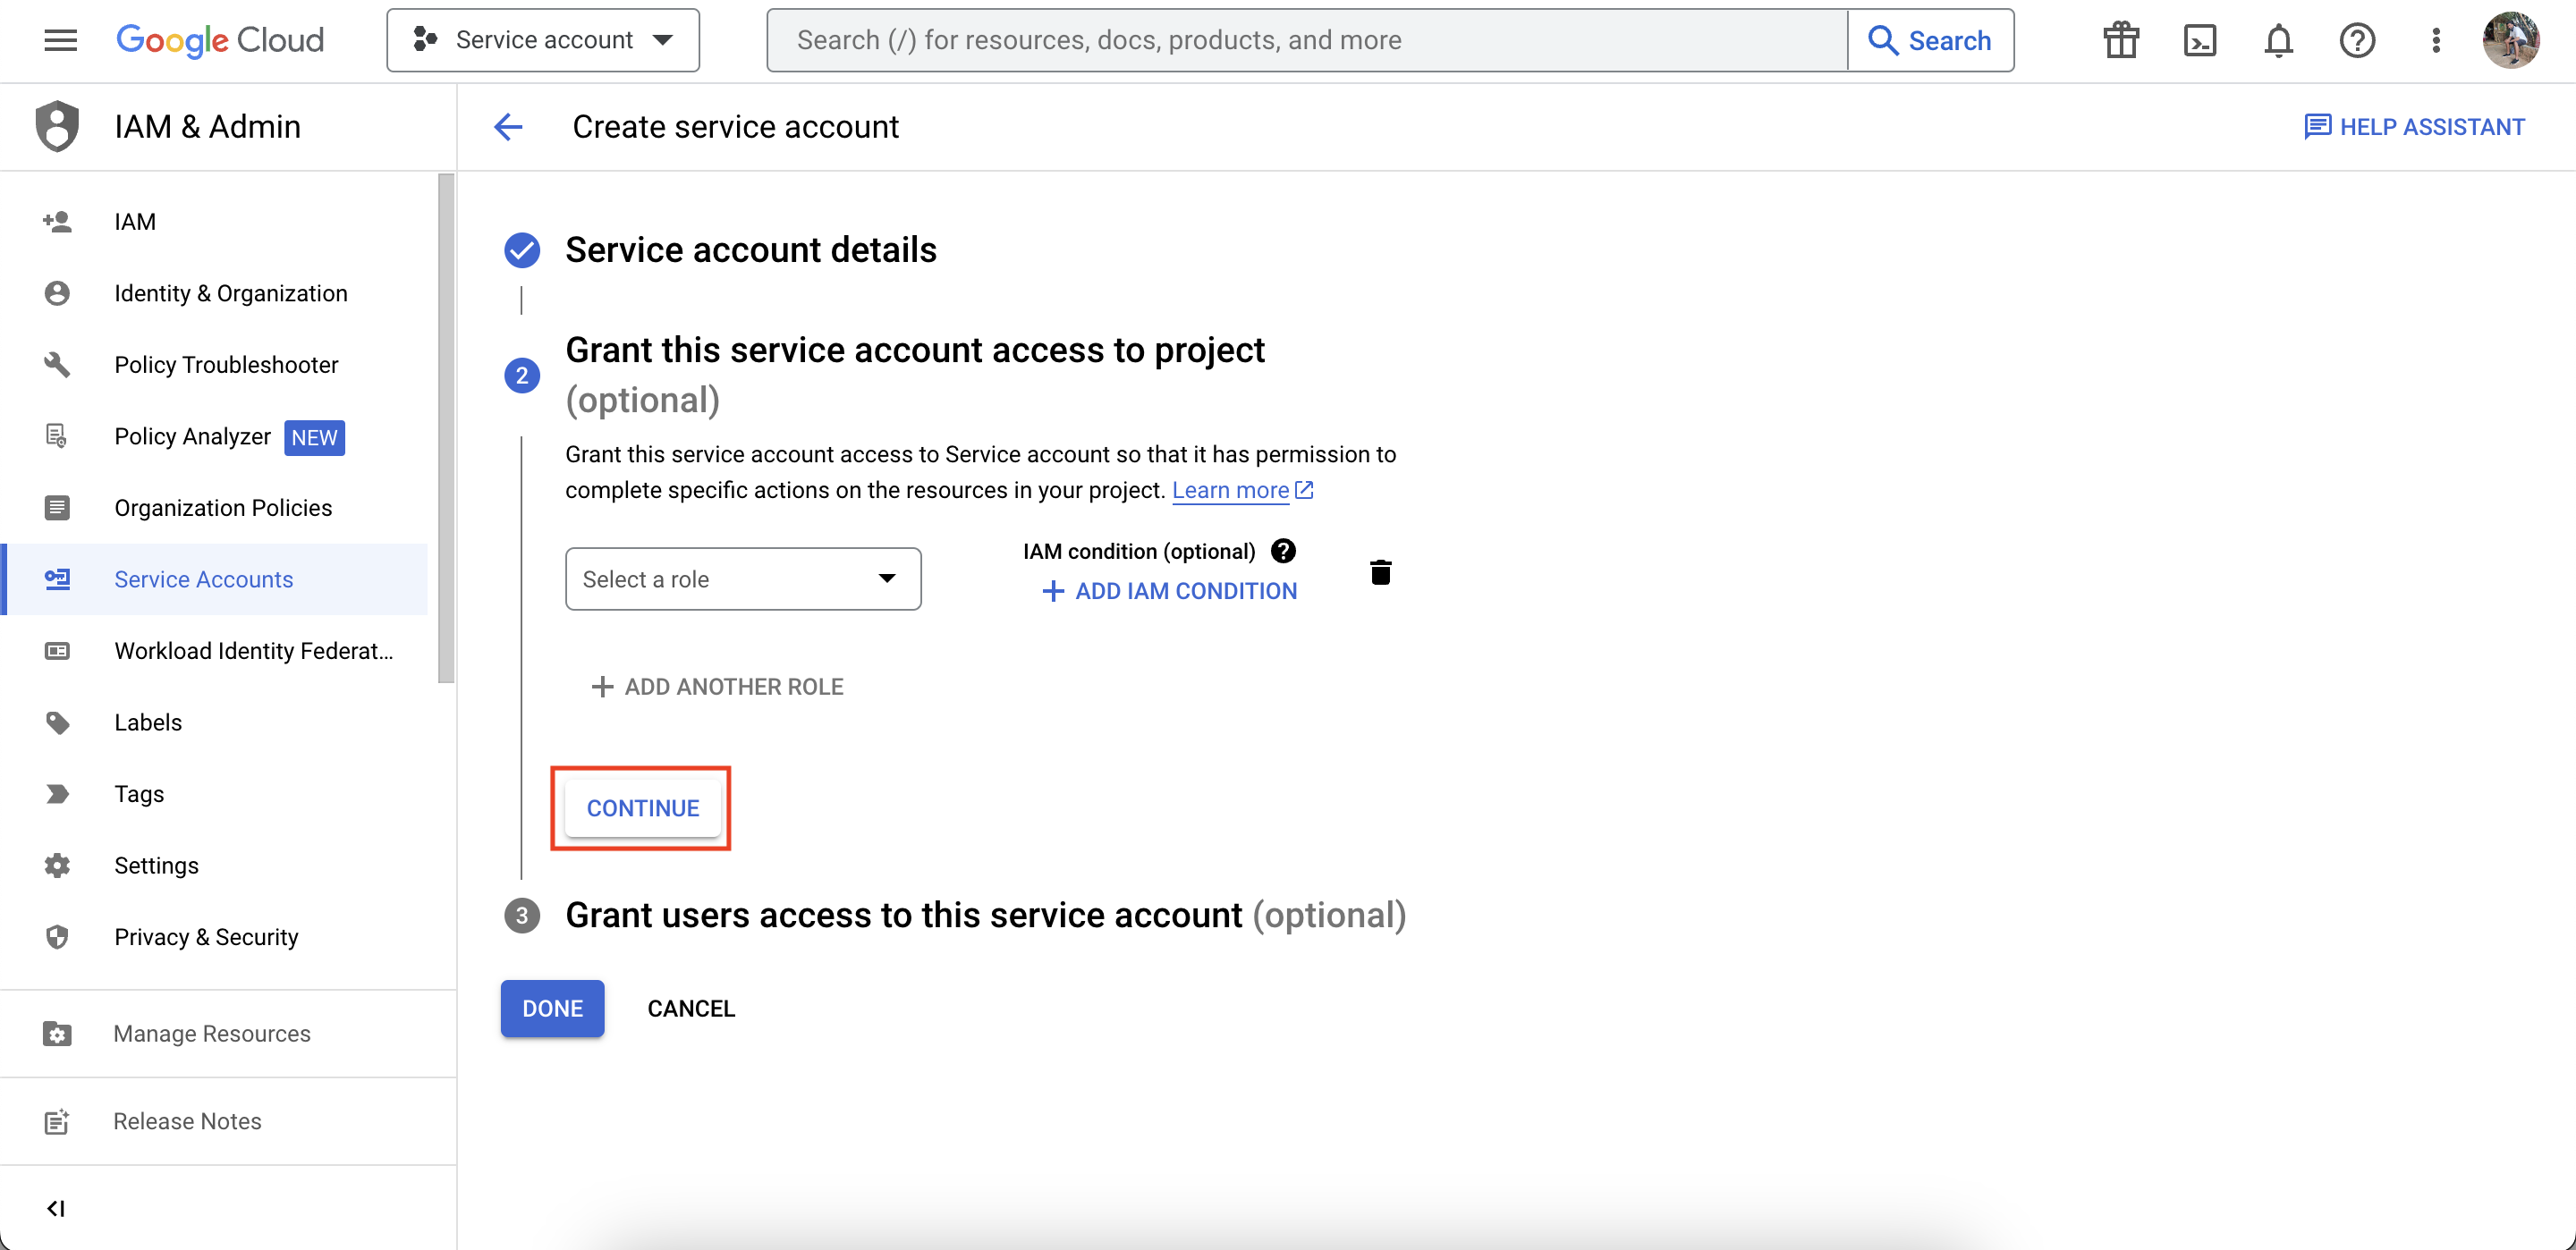The height and width of the screenshot is (1250, 2576).
Task: Collapse the sidebar with the chevron icon
Action: point(56,1208)
